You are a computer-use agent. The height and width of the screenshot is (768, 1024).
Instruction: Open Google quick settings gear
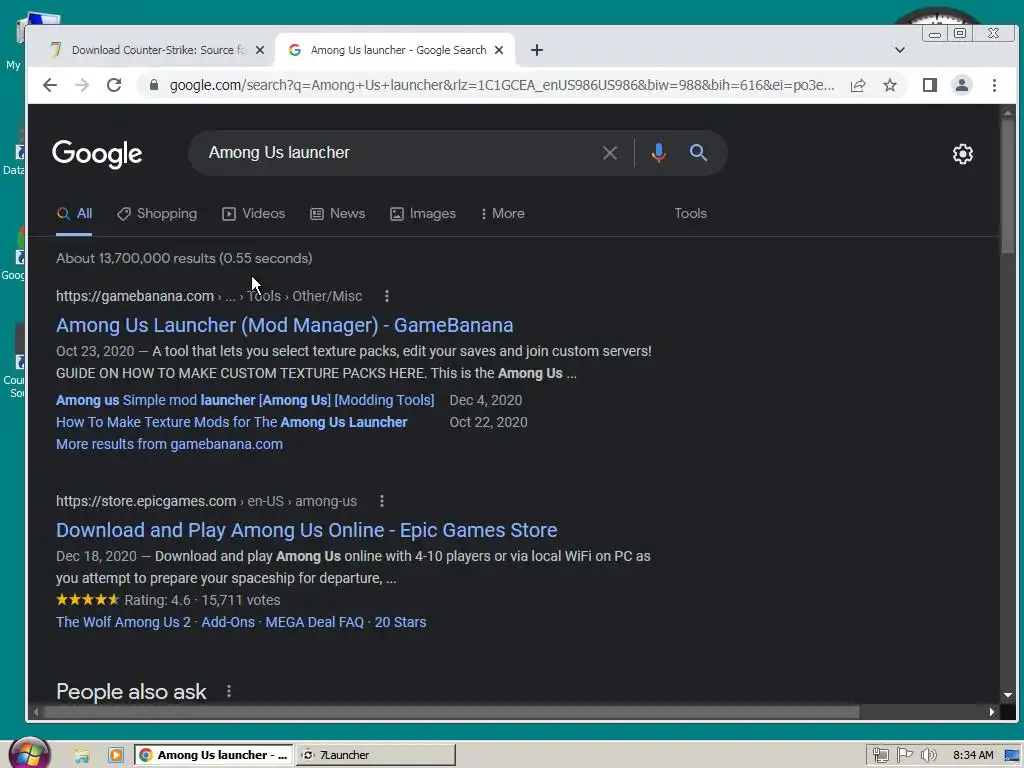(x=963, y=154)
